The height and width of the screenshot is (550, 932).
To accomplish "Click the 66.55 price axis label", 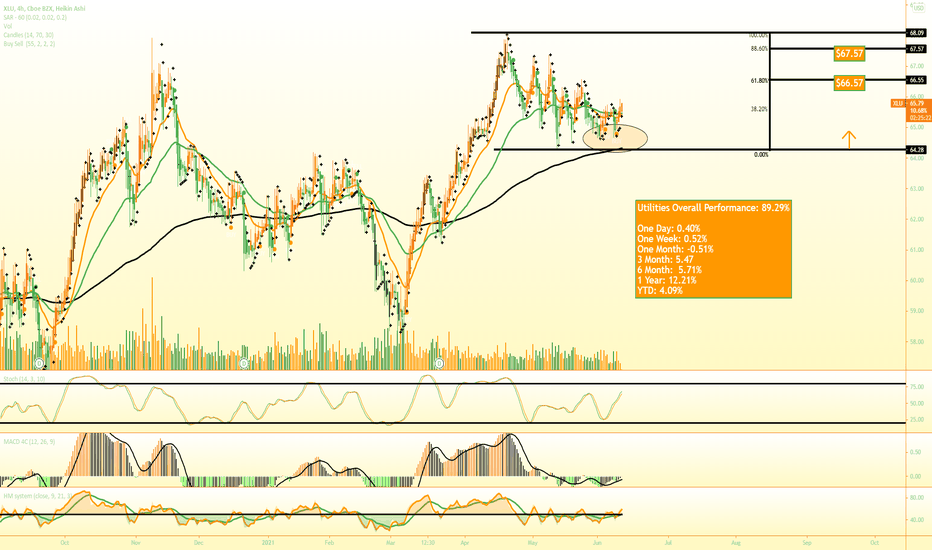I will [x=916, y=80].
